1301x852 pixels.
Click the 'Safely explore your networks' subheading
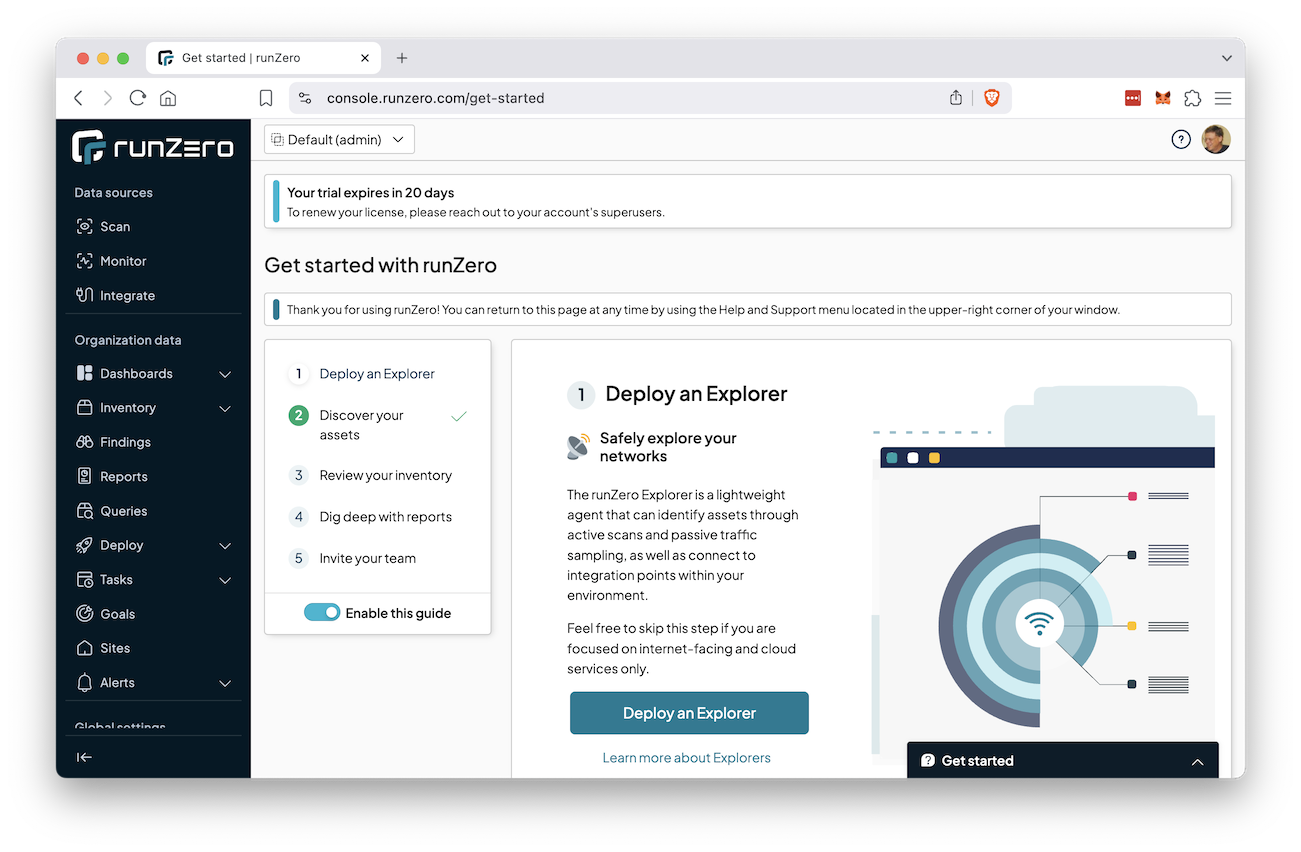tap(668, 447)
